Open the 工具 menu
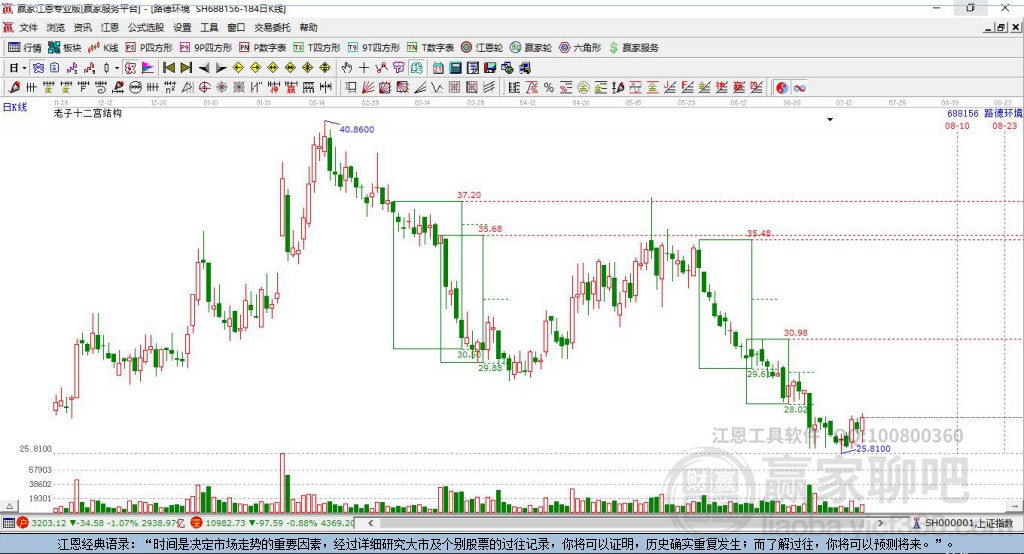1024x554 pixels. pyautogui.click(x=209, y=27)
